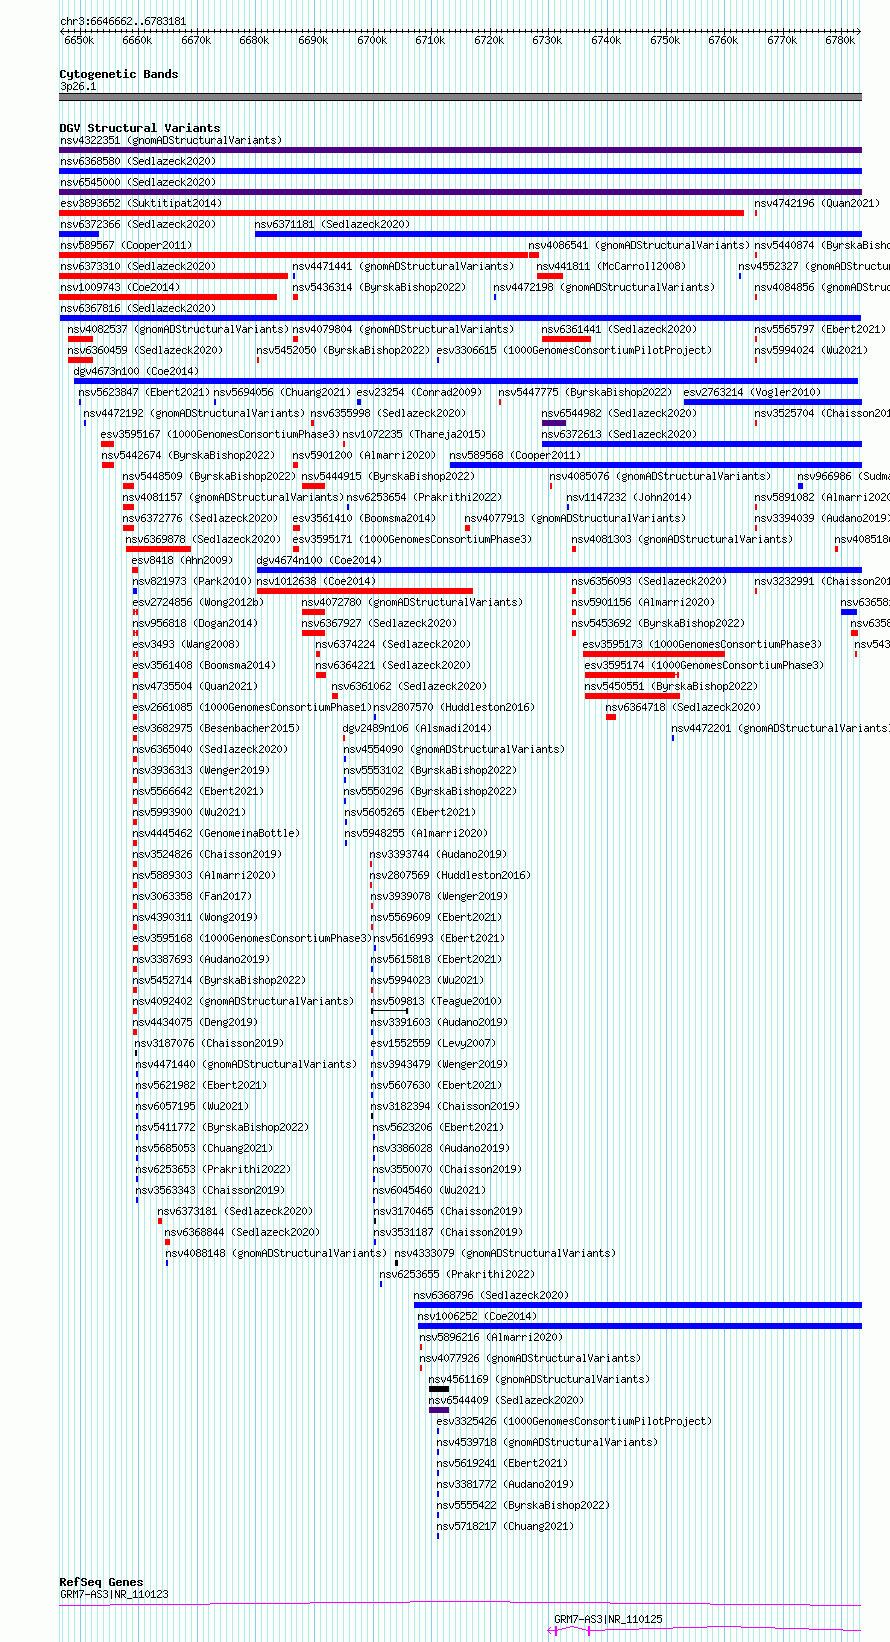Viewport: 890px width, 1642px height.
Task: Open the nsv5896216 (Almarri2020) label
Action: [491, 1337]
